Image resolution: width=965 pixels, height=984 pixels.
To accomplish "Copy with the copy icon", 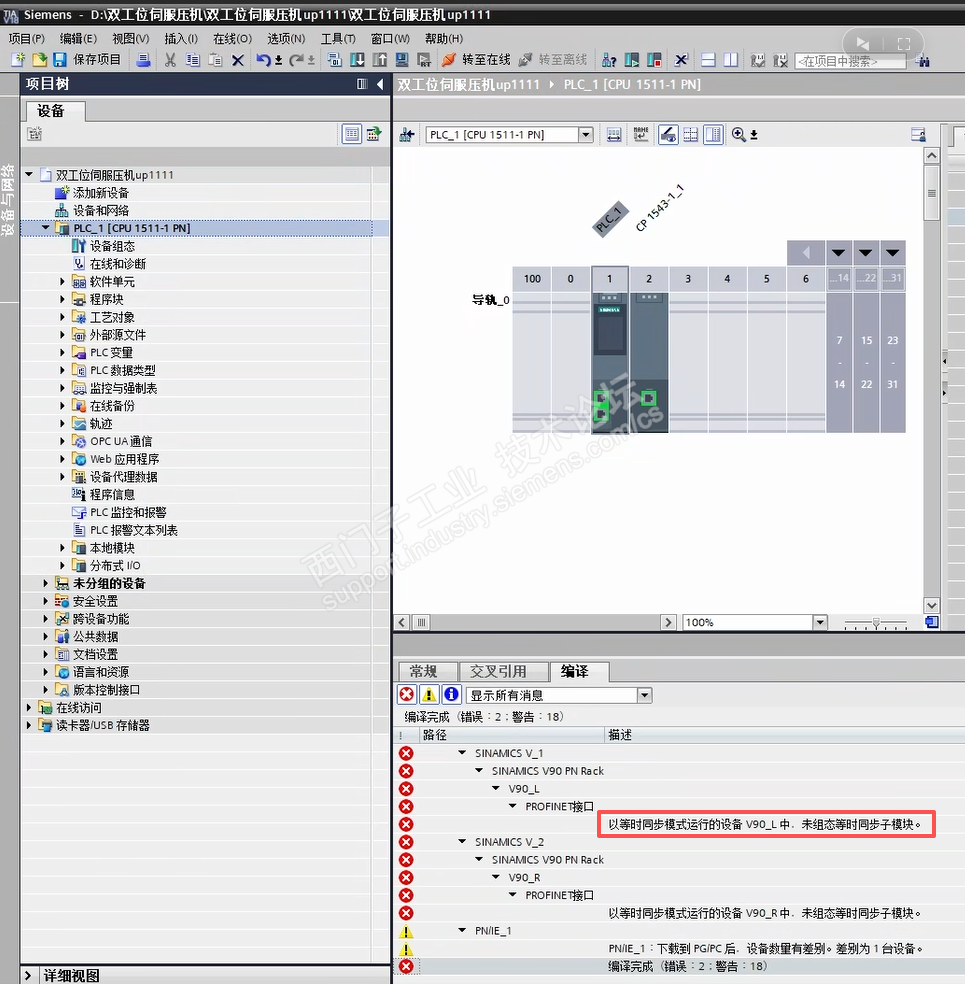I will coord(193,60).
